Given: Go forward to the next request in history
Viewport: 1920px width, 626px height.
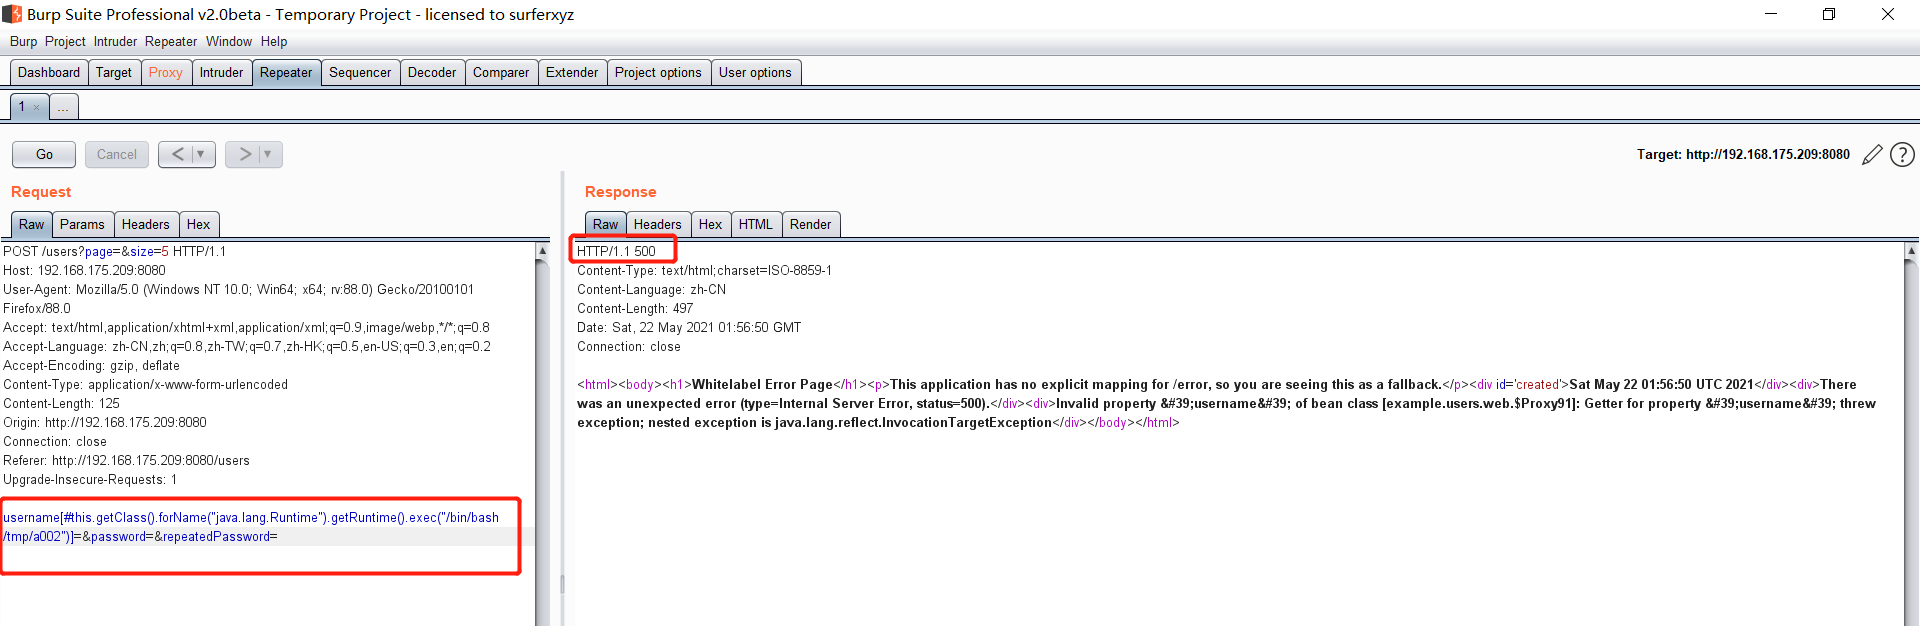Looking at the screenshot, I should (x=244, y=154).
